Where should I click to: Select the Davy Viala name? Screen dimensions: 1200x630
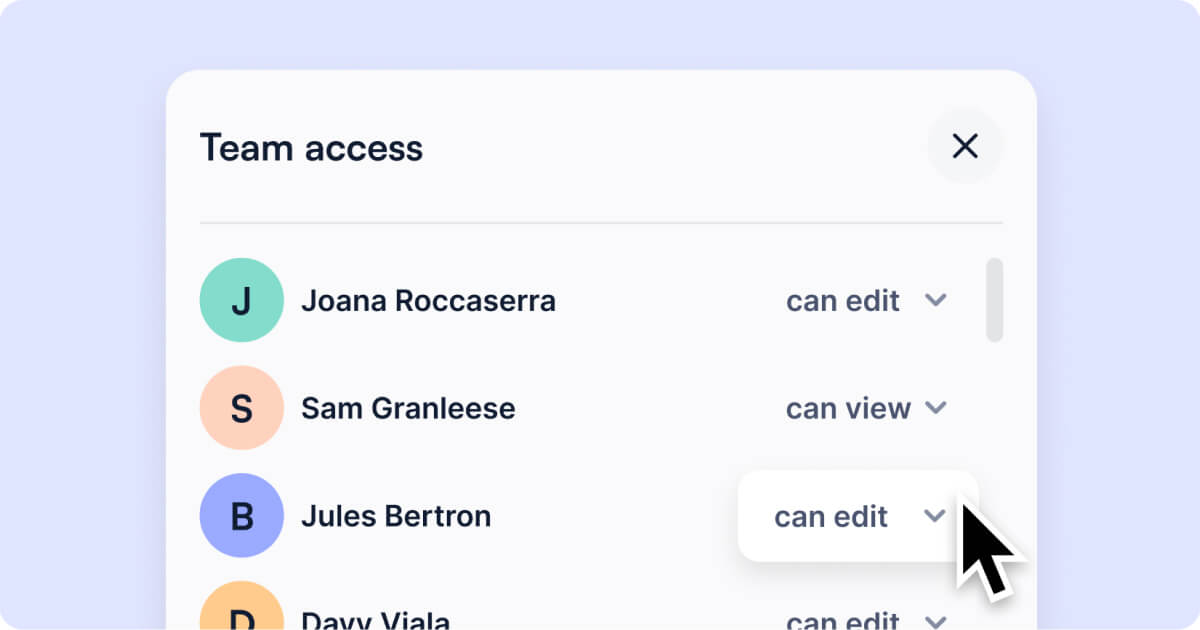pos(375,619)
